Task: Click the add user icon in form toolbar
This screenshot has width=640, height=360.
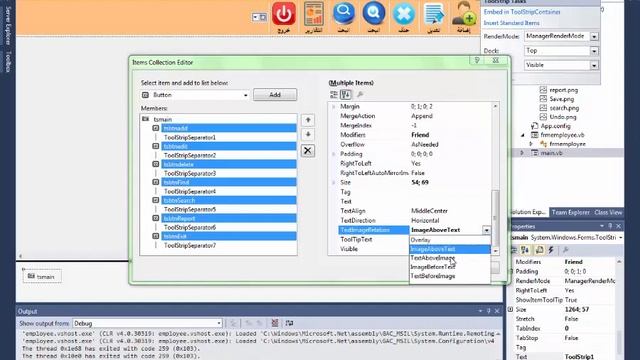Action: point(464,13)
